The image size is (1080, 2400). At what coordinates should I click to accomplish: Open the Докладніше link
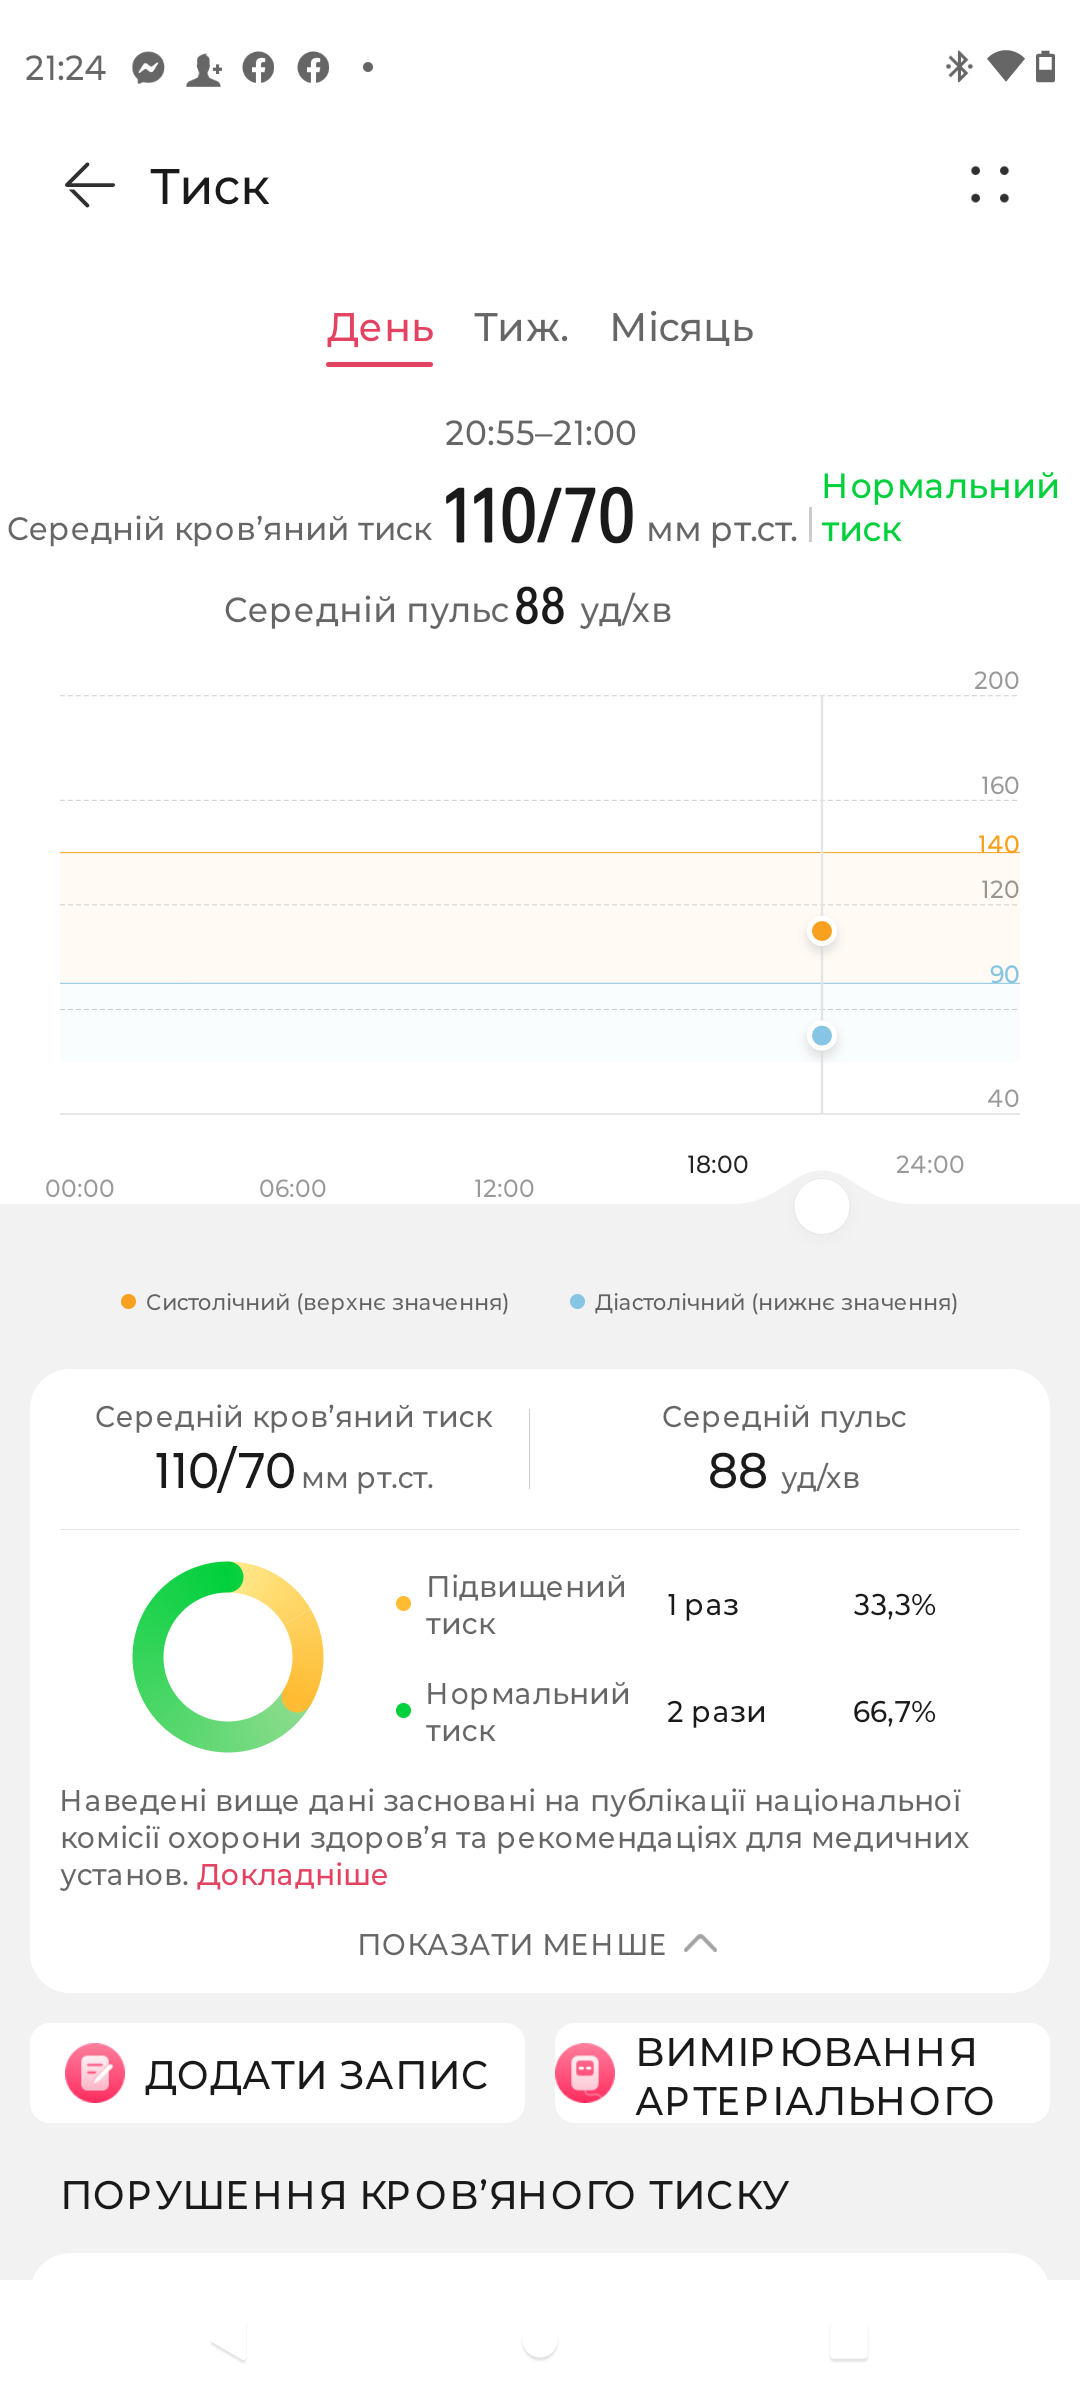pos(292,1875)
